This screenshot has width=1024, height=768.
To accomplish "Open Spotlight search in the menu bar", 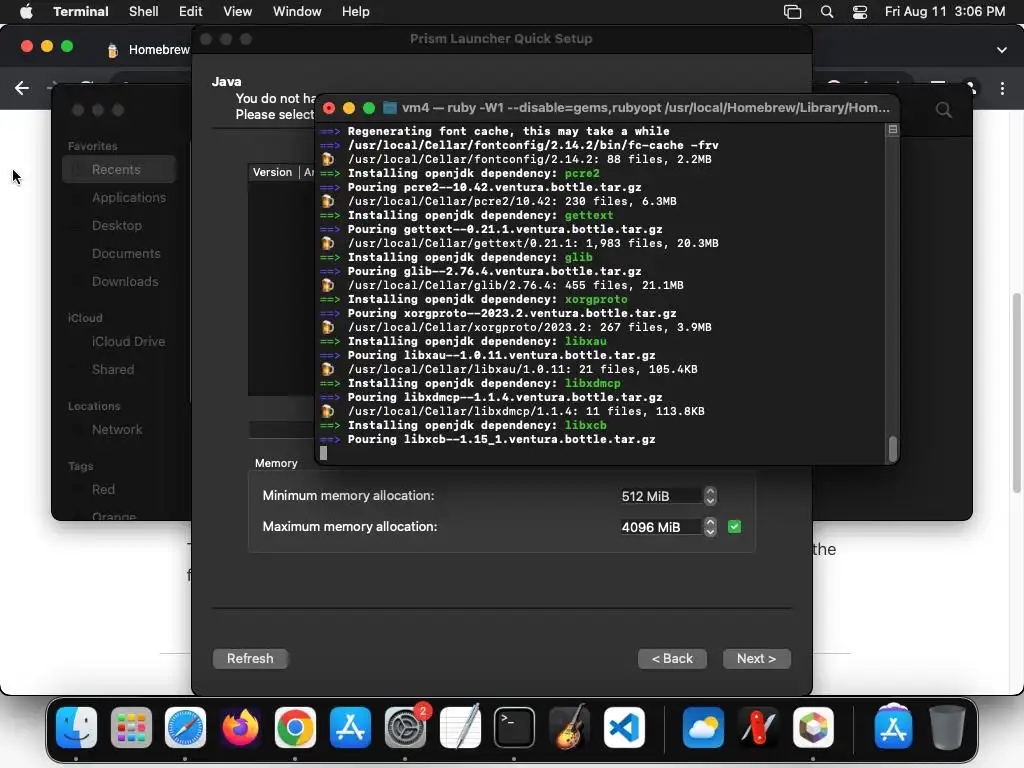I will click(827, 12).
